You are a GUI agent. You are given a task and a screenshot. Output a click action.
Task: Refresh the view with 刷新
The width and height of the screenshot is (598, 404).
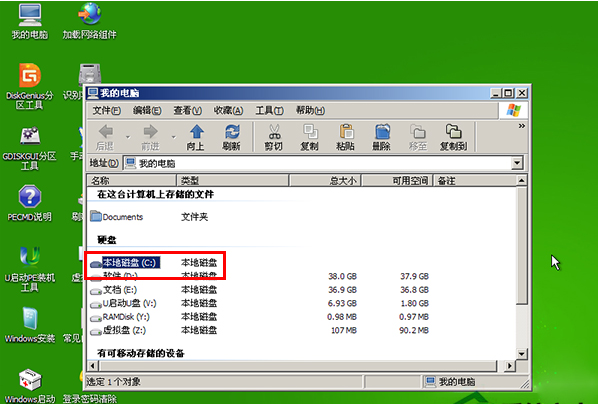tap(232, 137)
